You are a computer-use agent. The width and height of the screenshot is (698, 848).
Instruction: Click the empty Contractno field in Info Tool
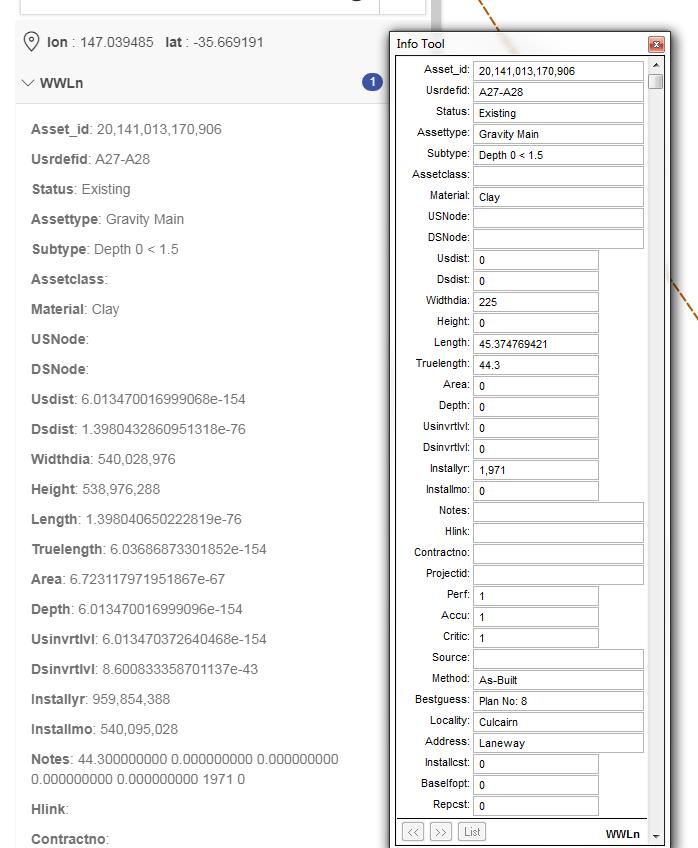pos(559,554)
